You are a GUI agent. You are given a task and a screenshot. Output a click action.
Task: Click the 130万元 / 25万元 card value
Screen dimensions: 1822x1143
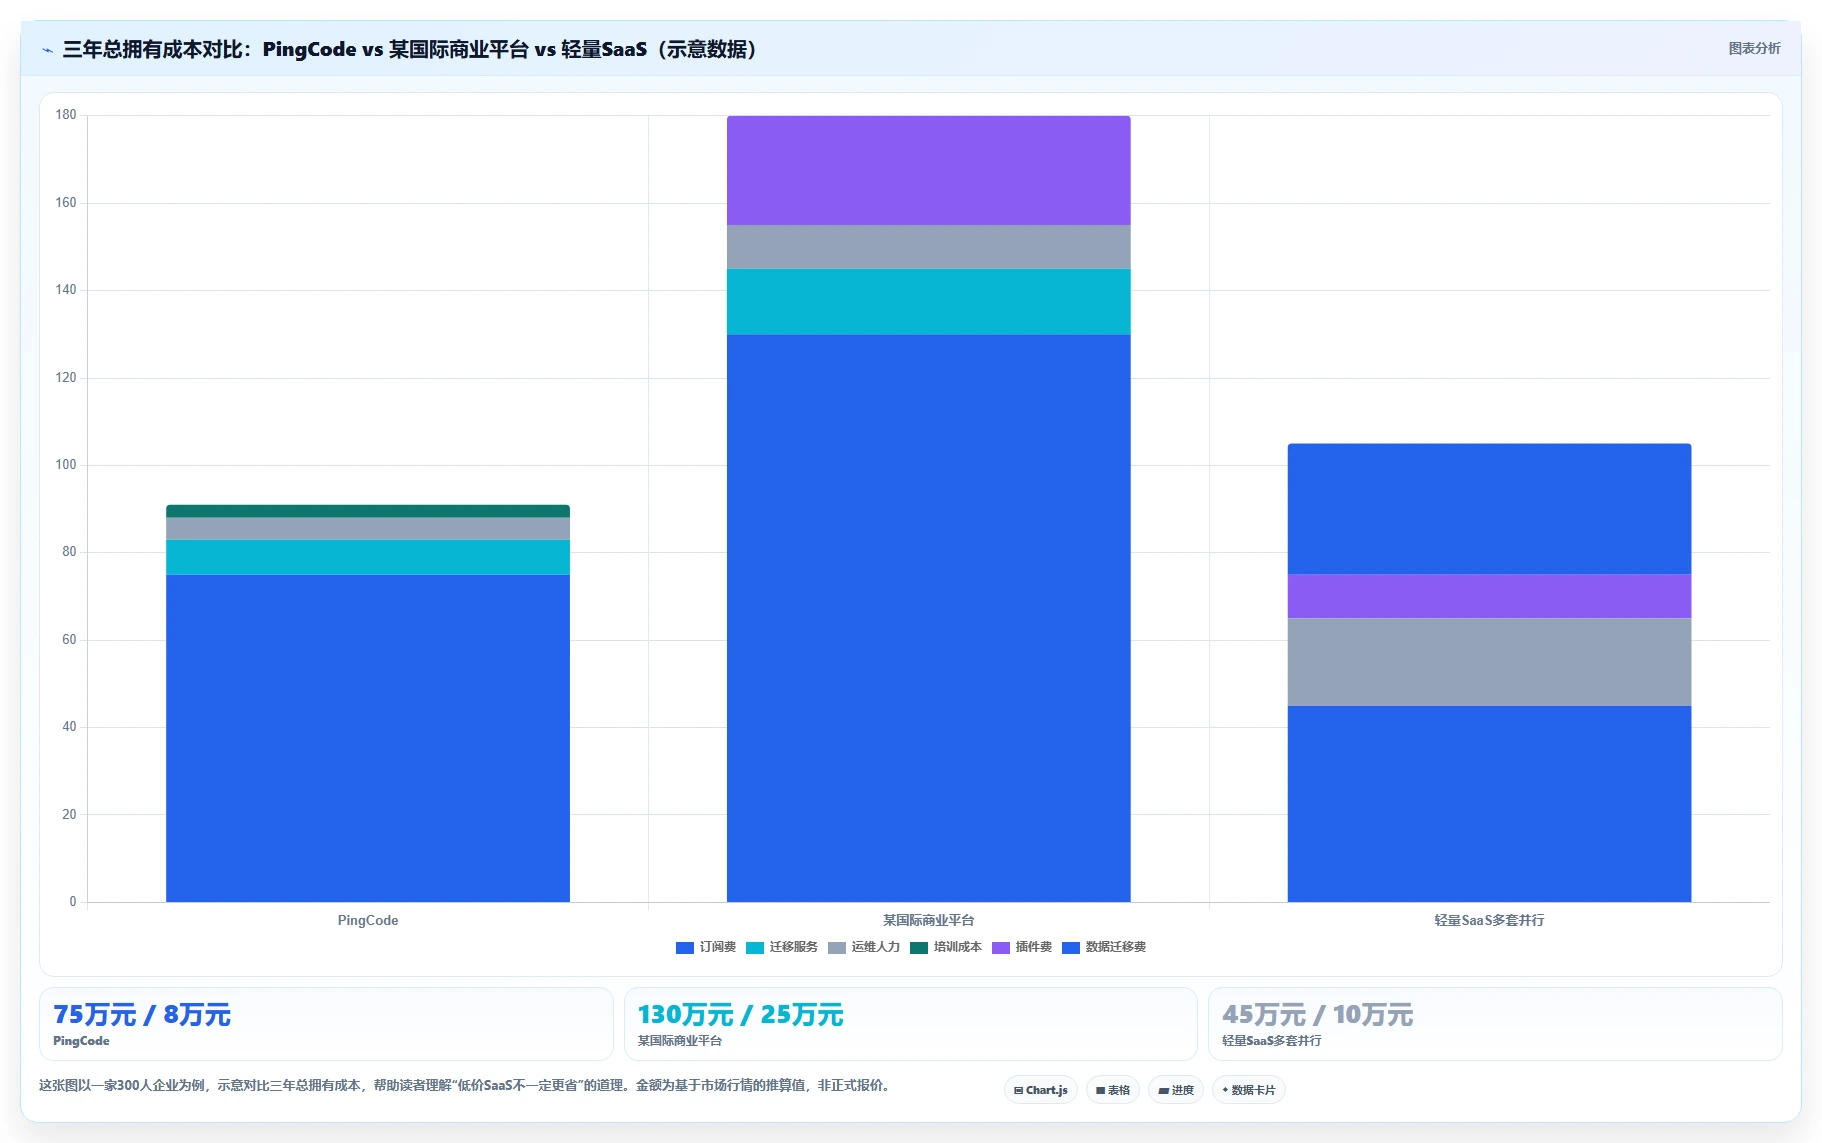(741, 1015)
